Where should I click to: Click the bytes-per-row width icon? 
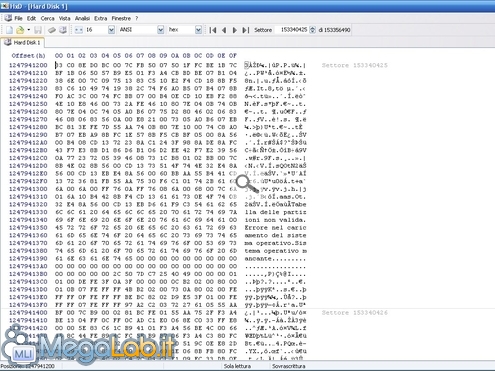click(78, 30)
